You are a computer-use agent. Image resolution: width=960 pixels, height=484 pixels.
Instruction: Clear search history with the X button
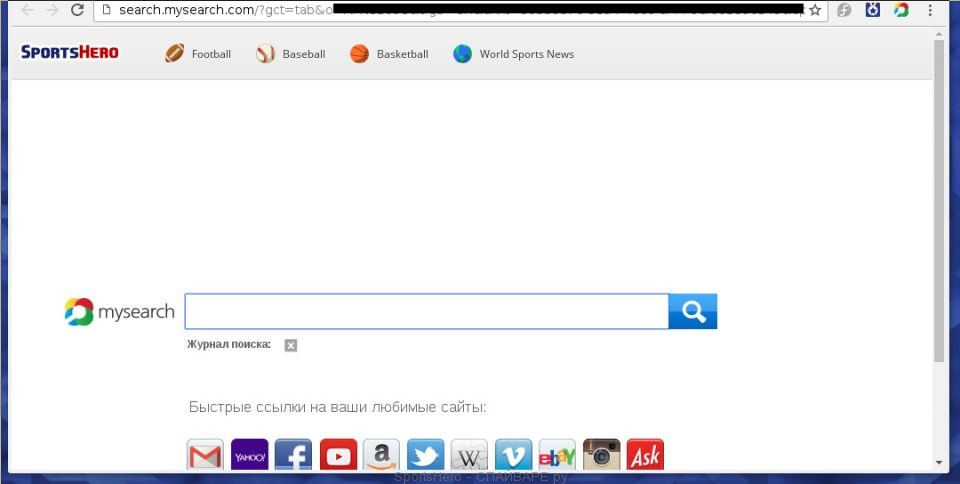coord(290,345)
